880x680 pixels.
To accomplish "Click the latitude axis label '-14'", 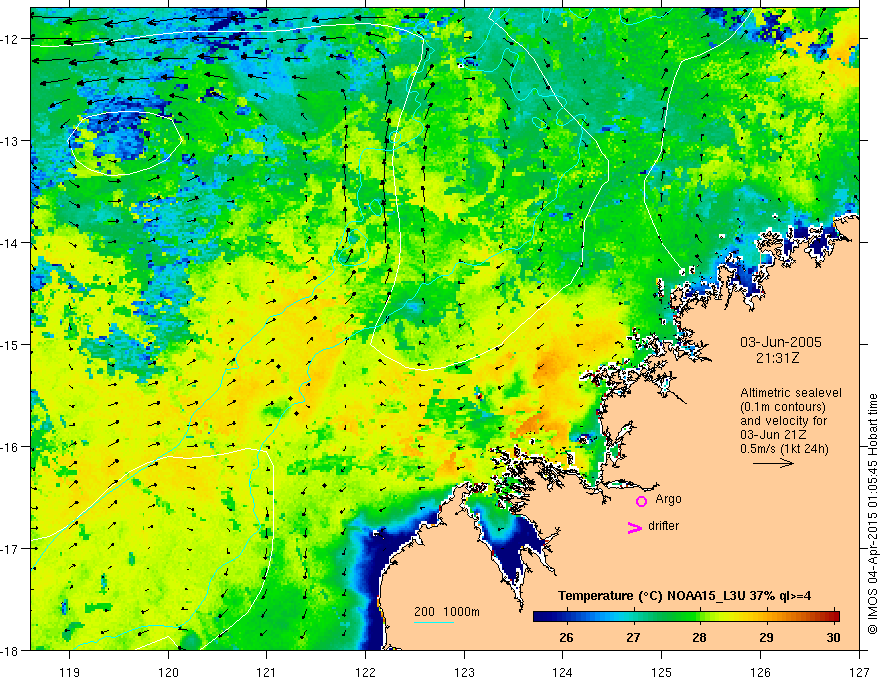I will [x=11, y=243].
